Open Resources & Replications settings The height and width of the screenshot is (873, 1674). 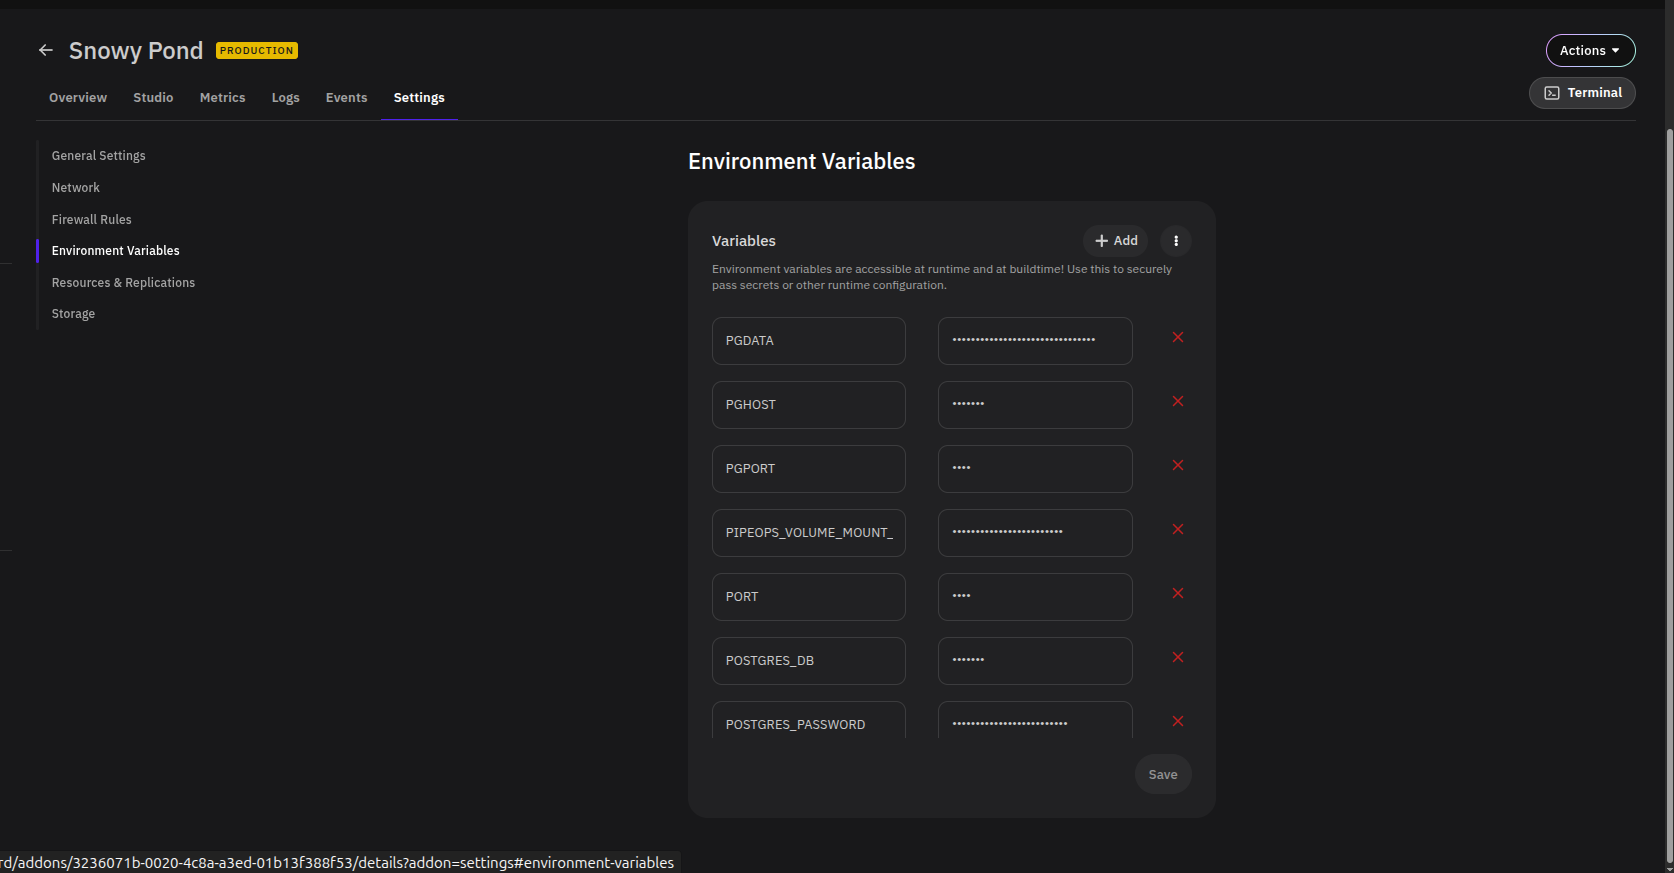pos(124,283)
